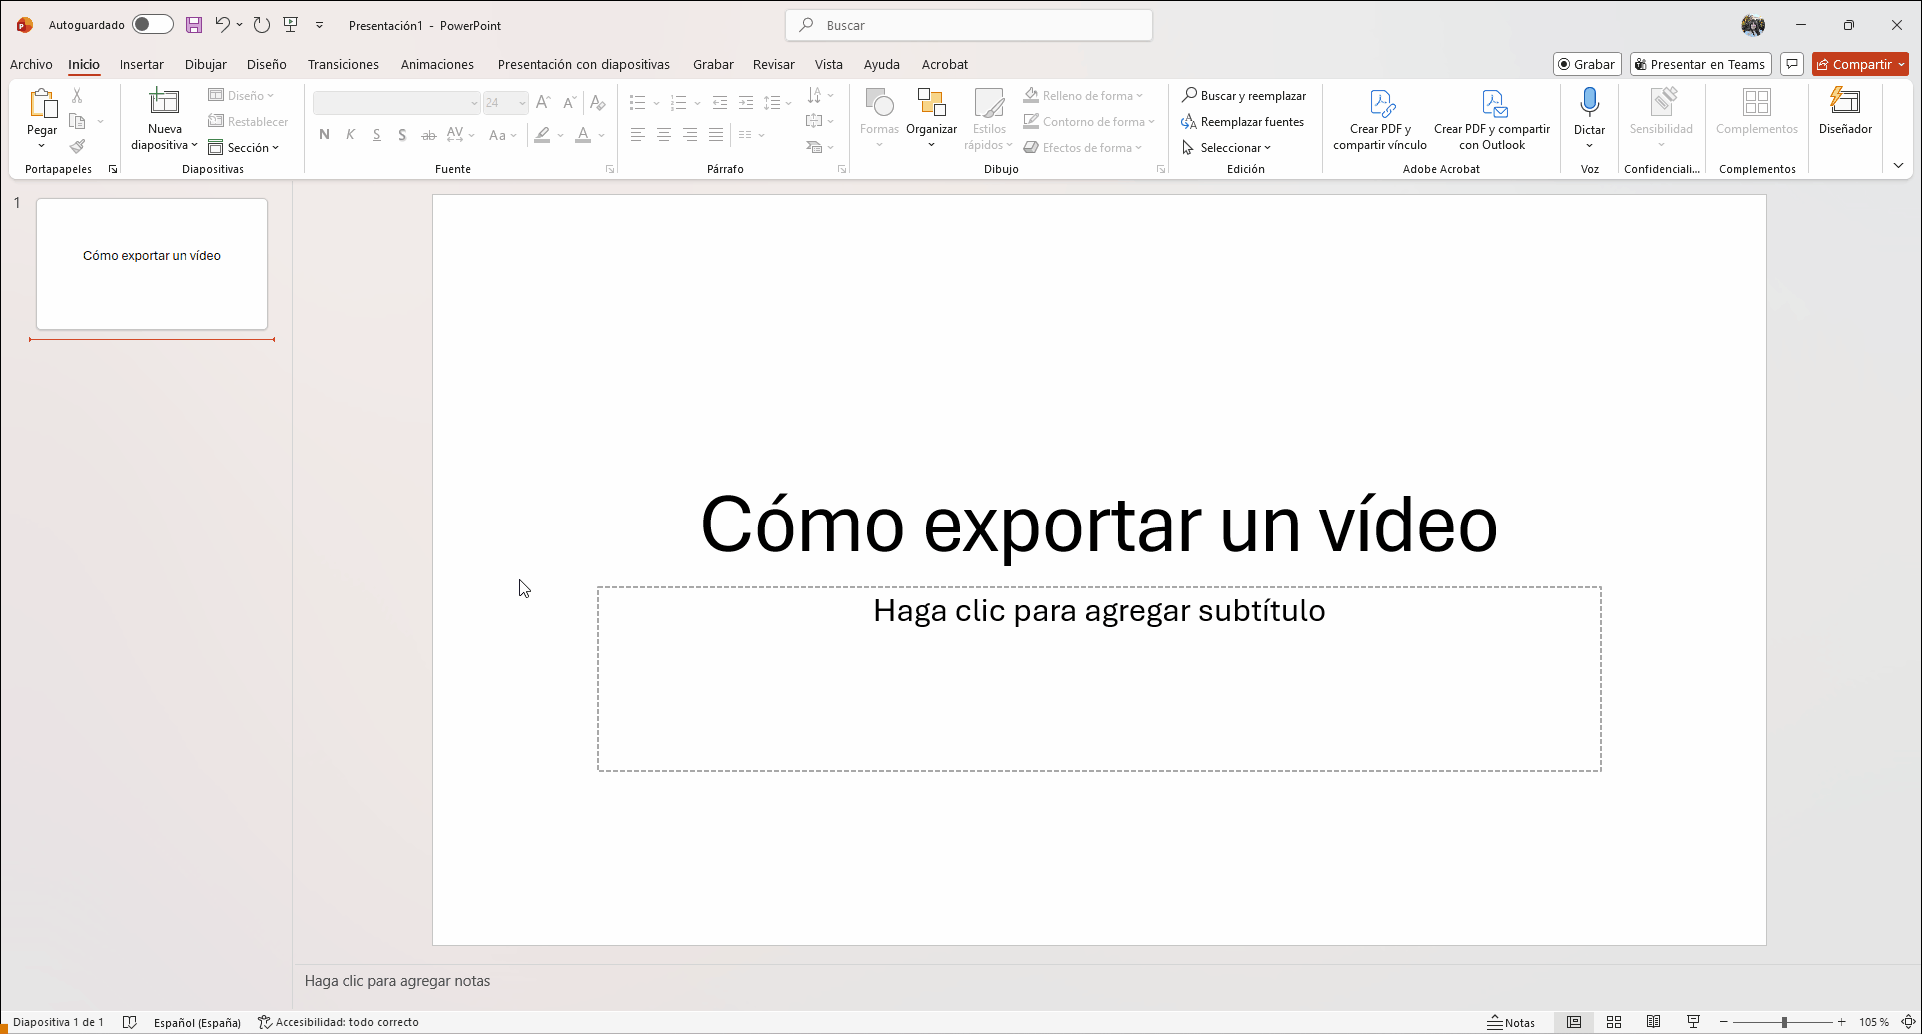
Task: Click the Undo arrow icon
Action: click(222, 25)
